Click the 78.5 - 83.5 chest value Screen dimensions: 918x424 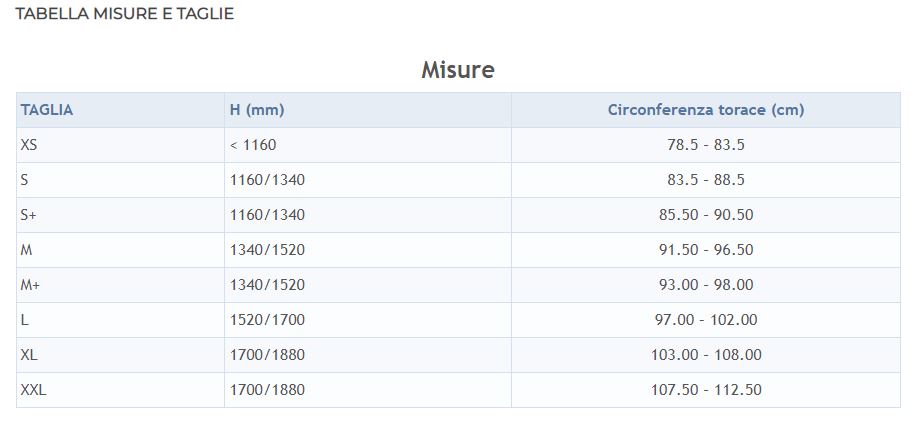pos(705,145)
